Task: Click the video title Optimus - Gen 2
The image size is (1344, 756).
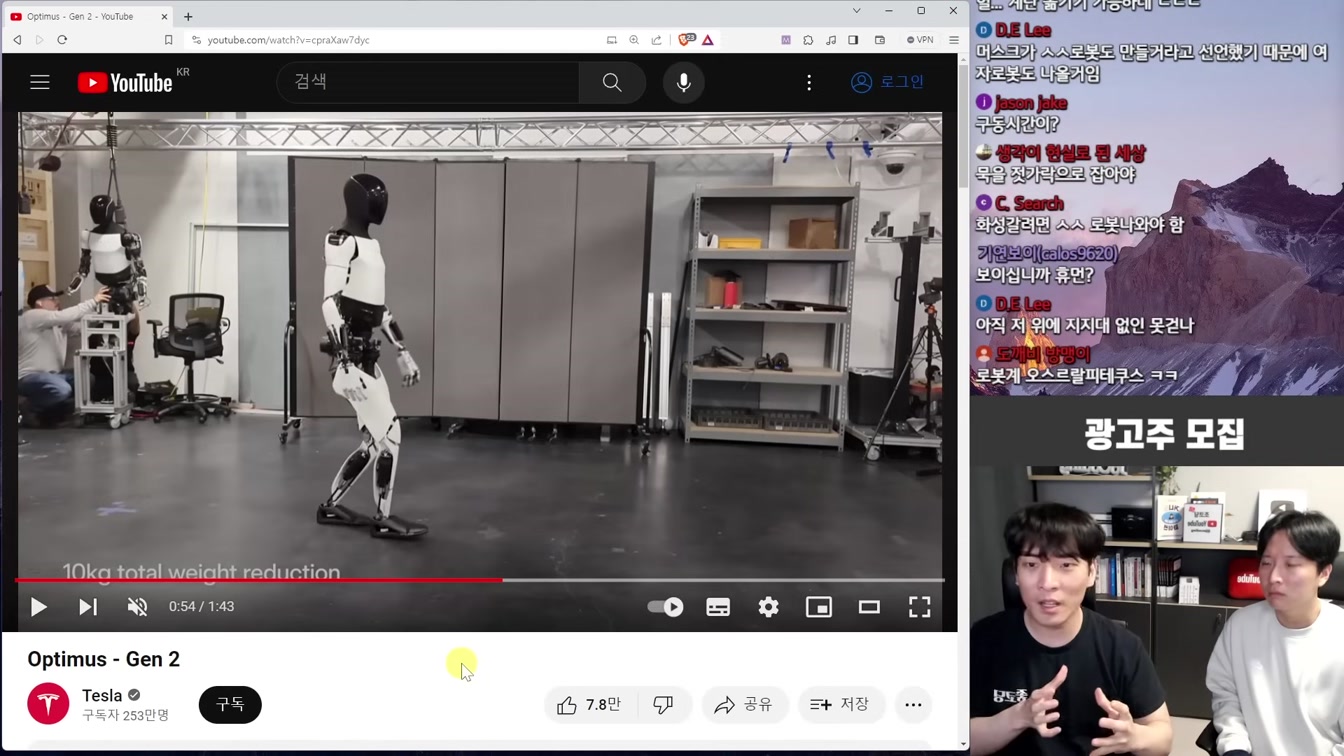Action: tap(104, 659)
